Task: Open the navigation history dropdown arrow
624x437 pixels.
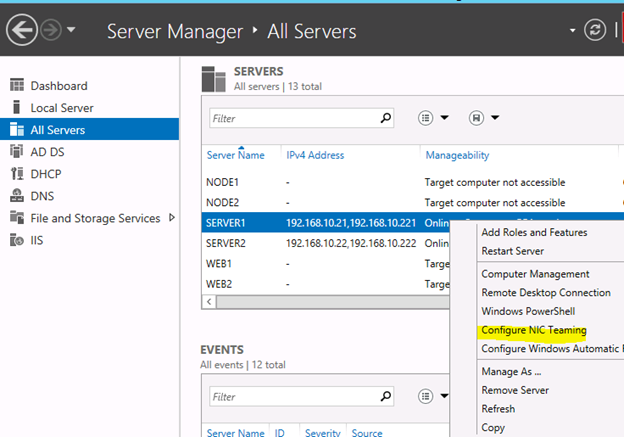Action: click(71, 29)
